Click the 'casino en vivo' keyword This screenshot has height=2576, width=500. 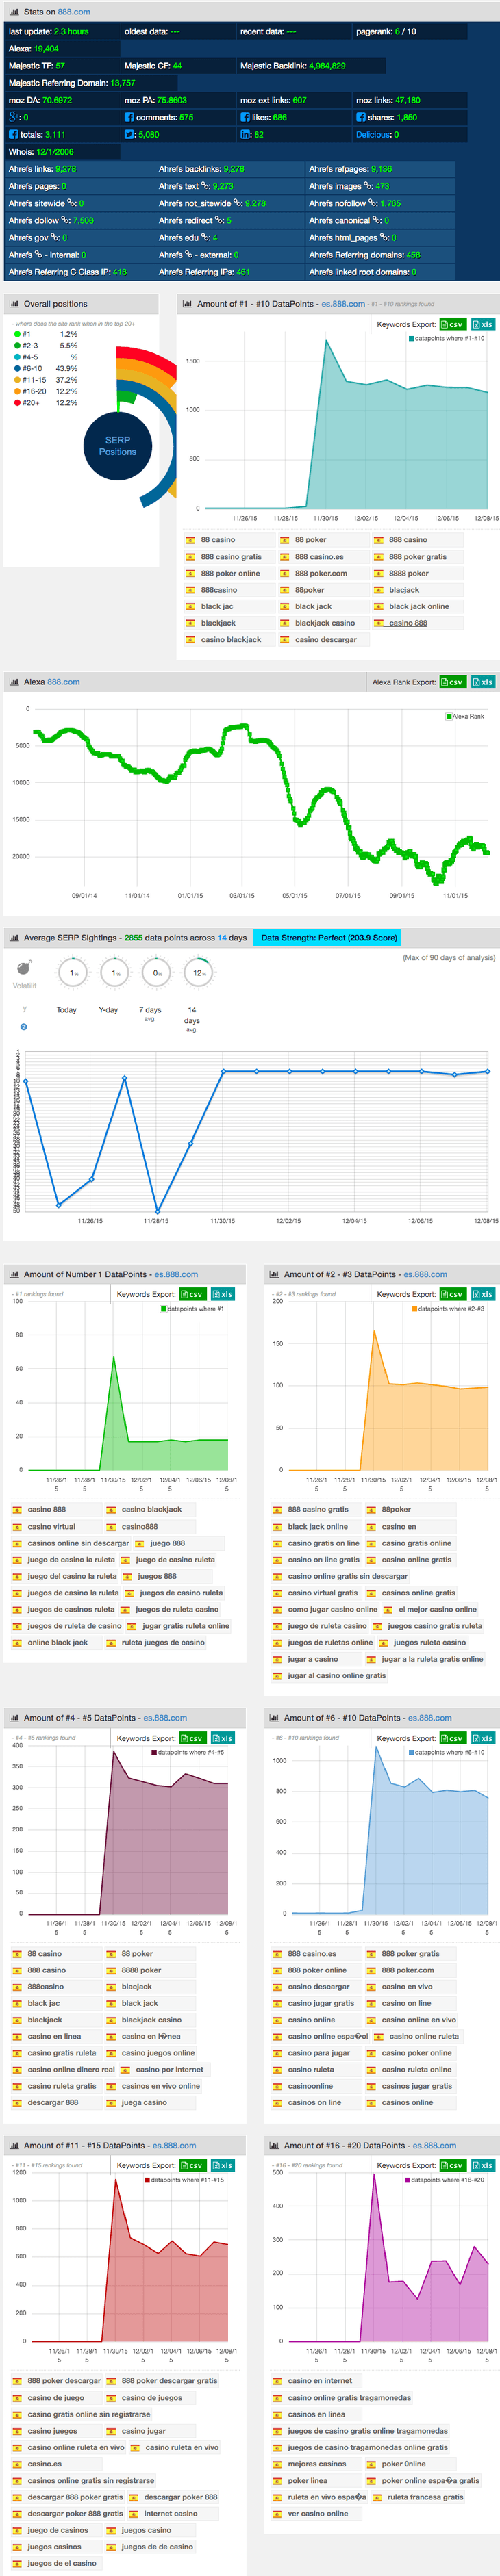(x=407, y=1987)
